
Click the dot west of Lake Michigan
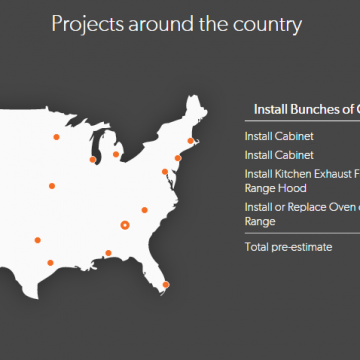[x=93, y=160]
